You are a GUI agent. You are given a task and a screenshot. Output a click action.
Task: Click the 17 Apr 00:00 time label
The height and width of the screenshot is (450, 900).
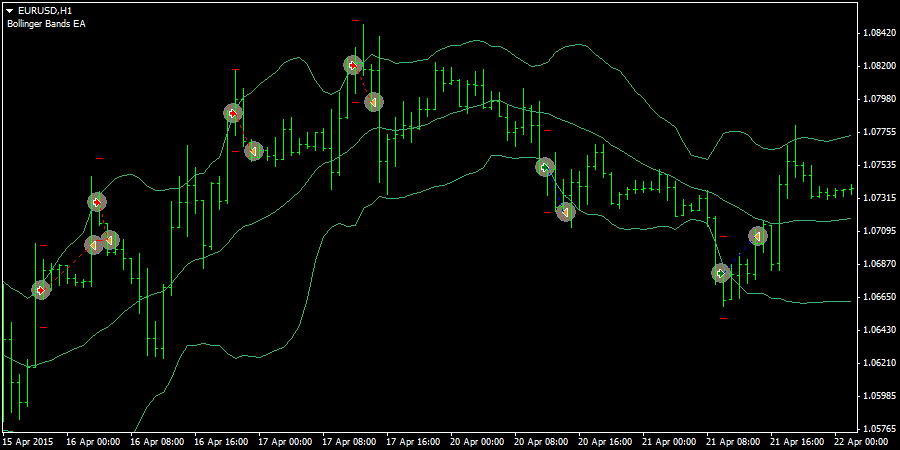click(286, 442)
